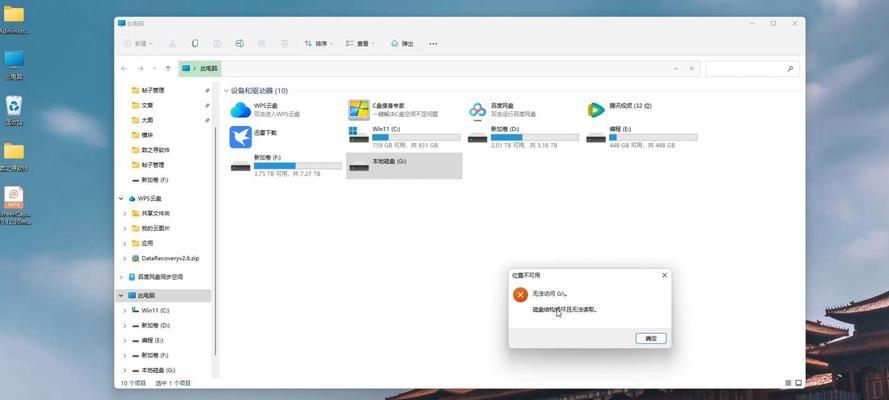
Task: Open pinned 文章 folder in quick access
Action: click(147, 105)
